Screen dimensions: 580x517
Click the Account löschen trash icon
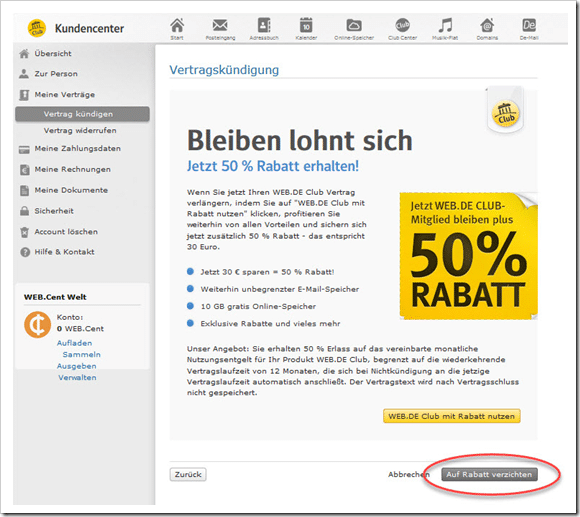click(24, 232)
